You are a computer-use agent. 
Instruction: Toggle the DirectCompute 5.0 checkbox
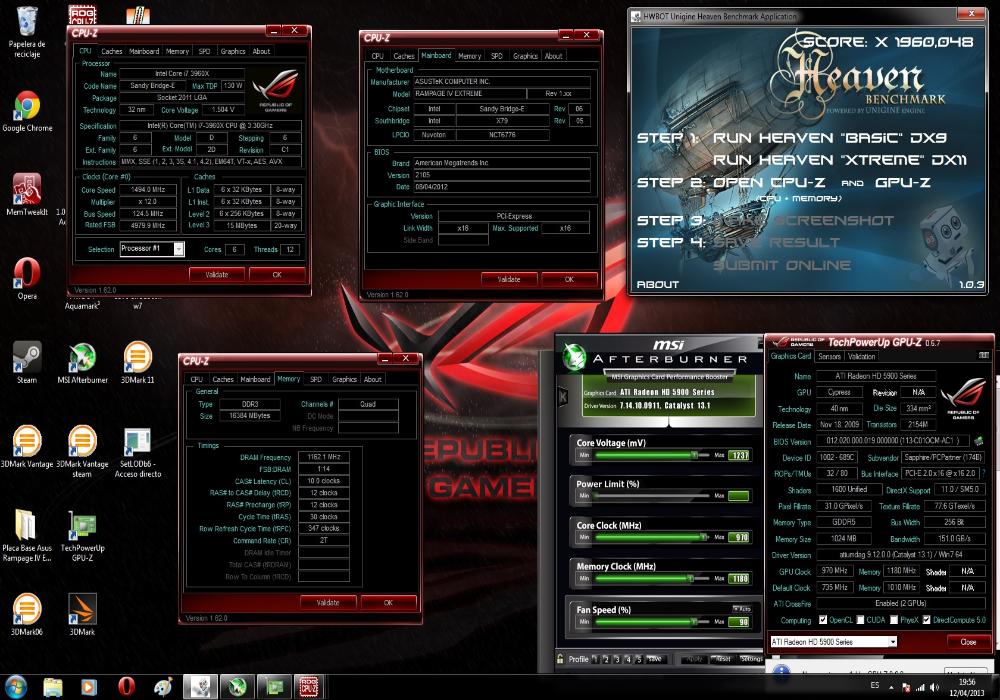926,620
